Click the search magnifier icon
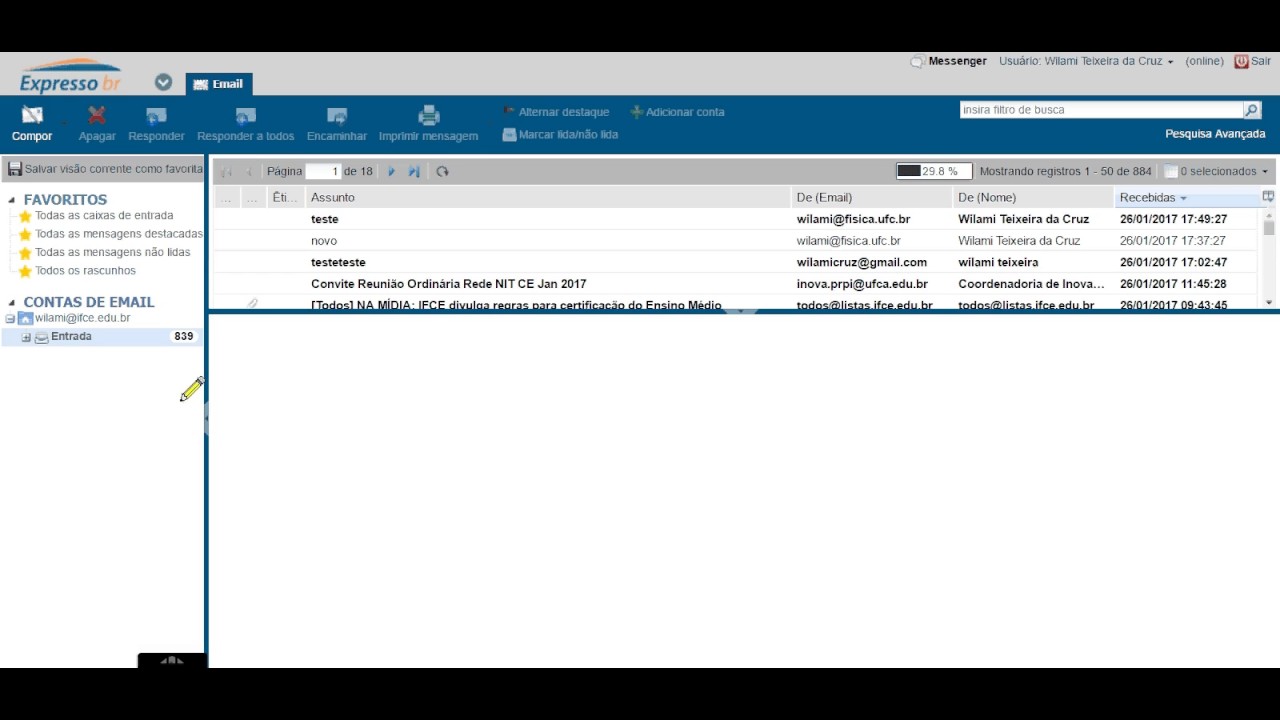 (1251, 110)
